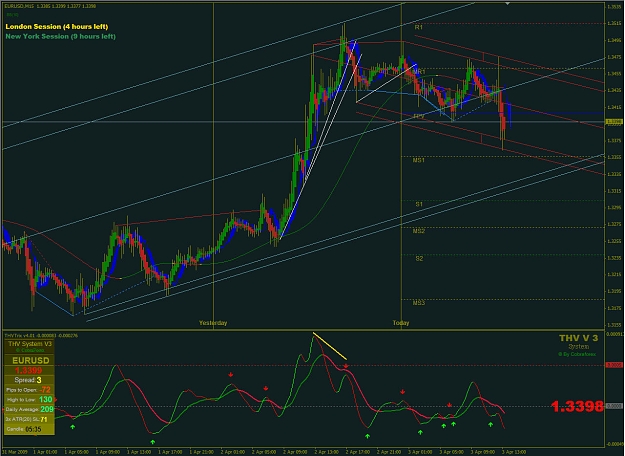Click the Yesterday period separator label
625x456 pixels.
213,323
